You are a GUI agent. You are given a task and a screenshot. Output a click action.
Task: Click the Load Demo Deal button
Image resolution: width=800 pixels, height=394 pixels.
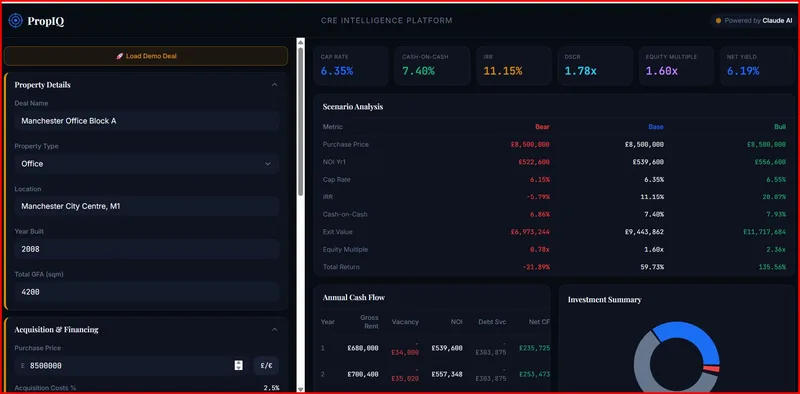[146, 56]
